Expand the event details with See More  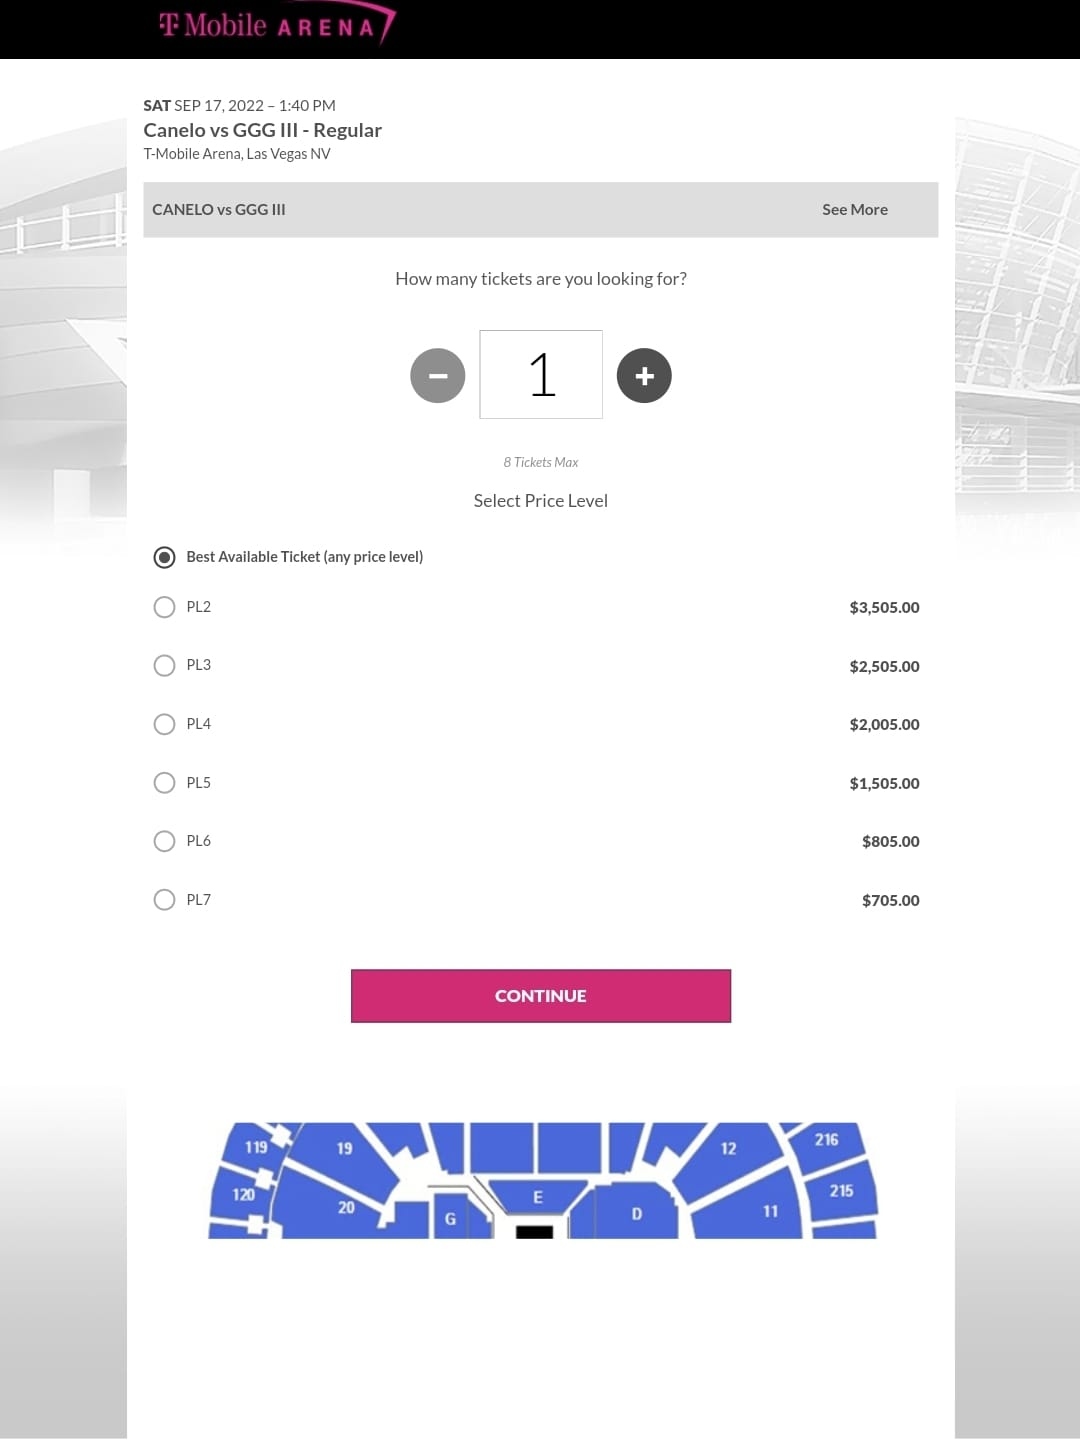pos(855,209)
